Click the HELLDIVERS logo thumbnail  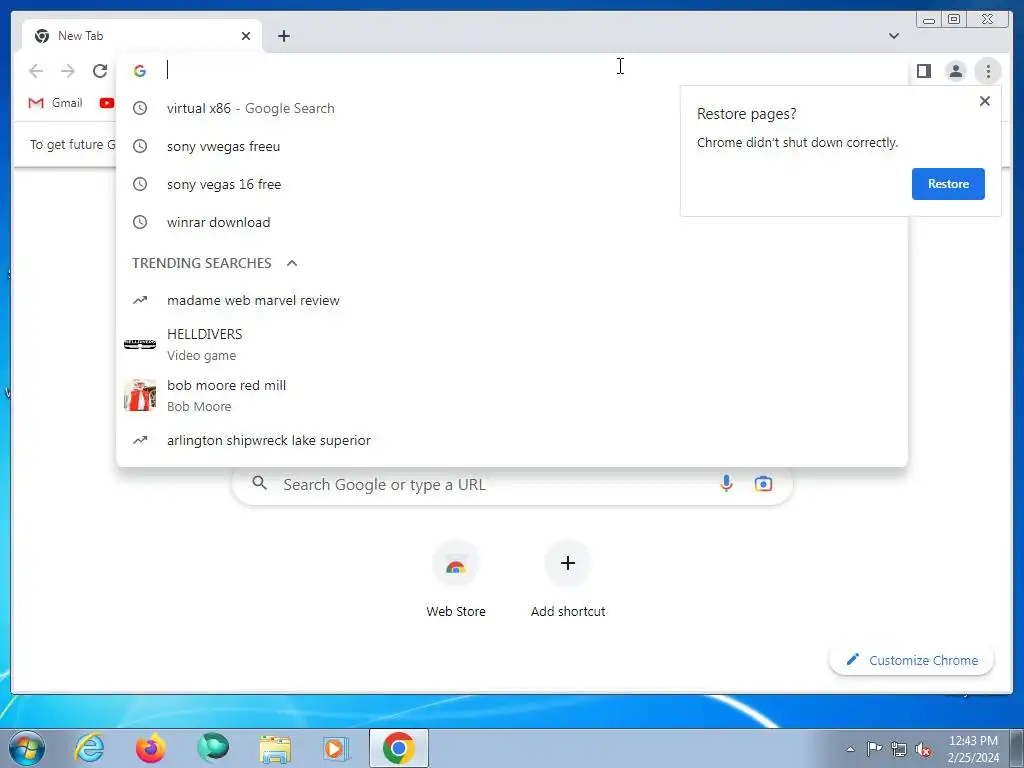coord(140,344)
